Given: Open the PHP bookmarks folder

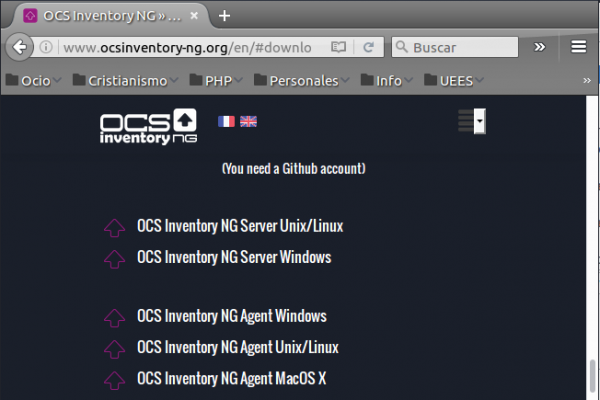Looking at the screenshot, I should (x=216, y=80).
